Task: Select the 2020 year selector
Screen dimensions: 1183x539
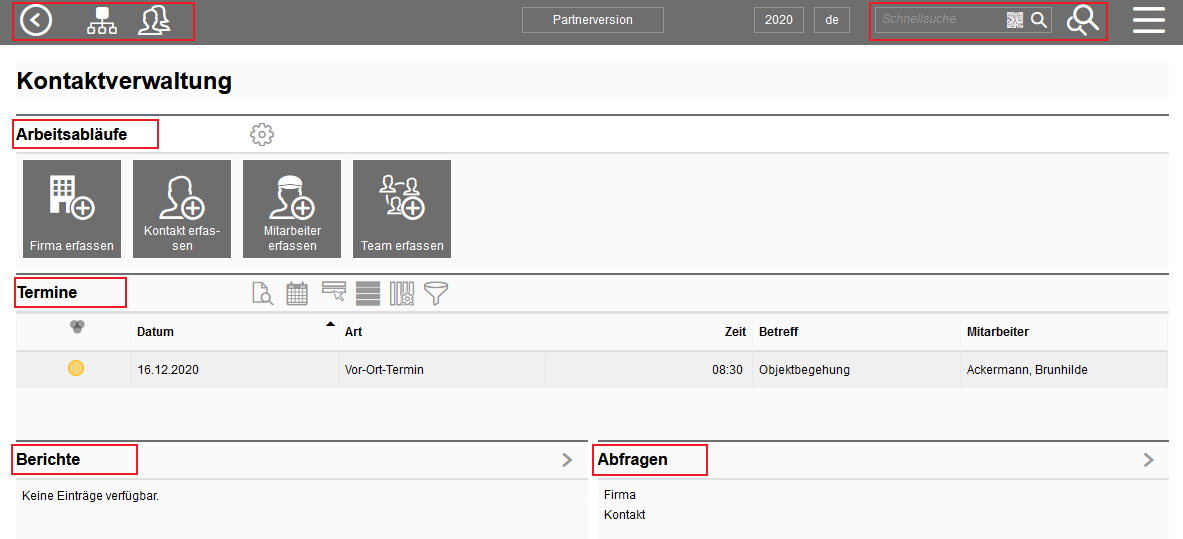Action: pos(778,20)
